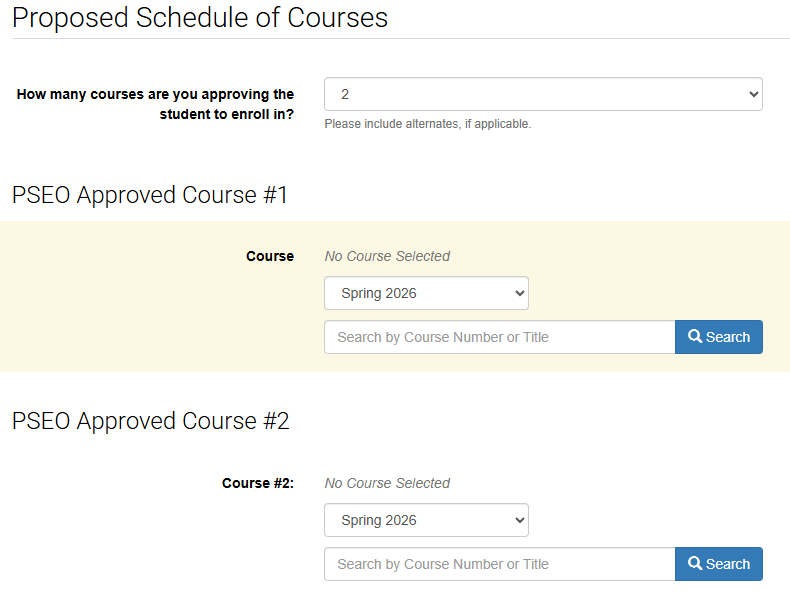Focus the Course #2 search text field
790x602 pixels.
click(x=499, y=564)
